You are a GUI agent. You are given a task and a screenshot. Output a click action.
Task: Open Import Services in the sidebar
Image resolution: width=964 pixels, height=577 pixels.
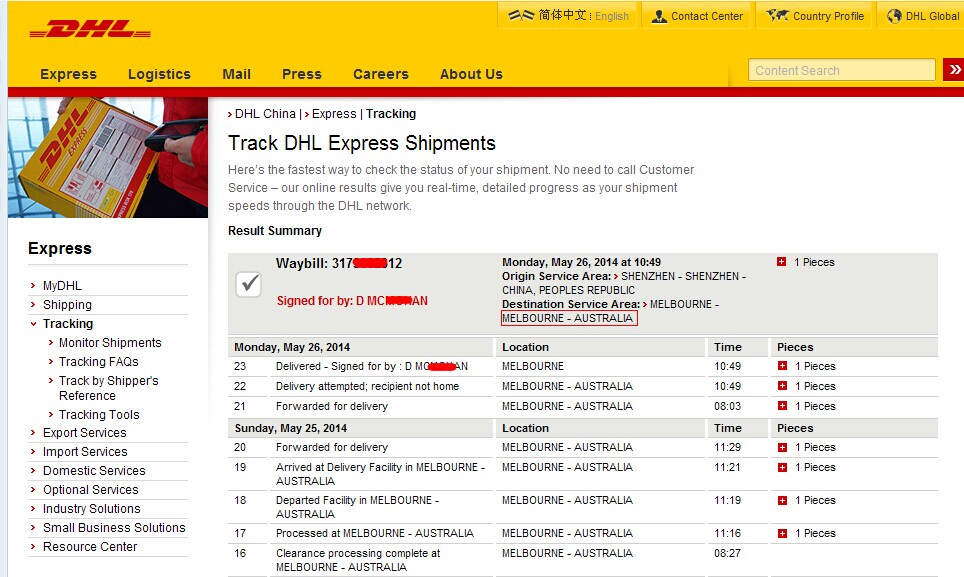click(85, 452)
